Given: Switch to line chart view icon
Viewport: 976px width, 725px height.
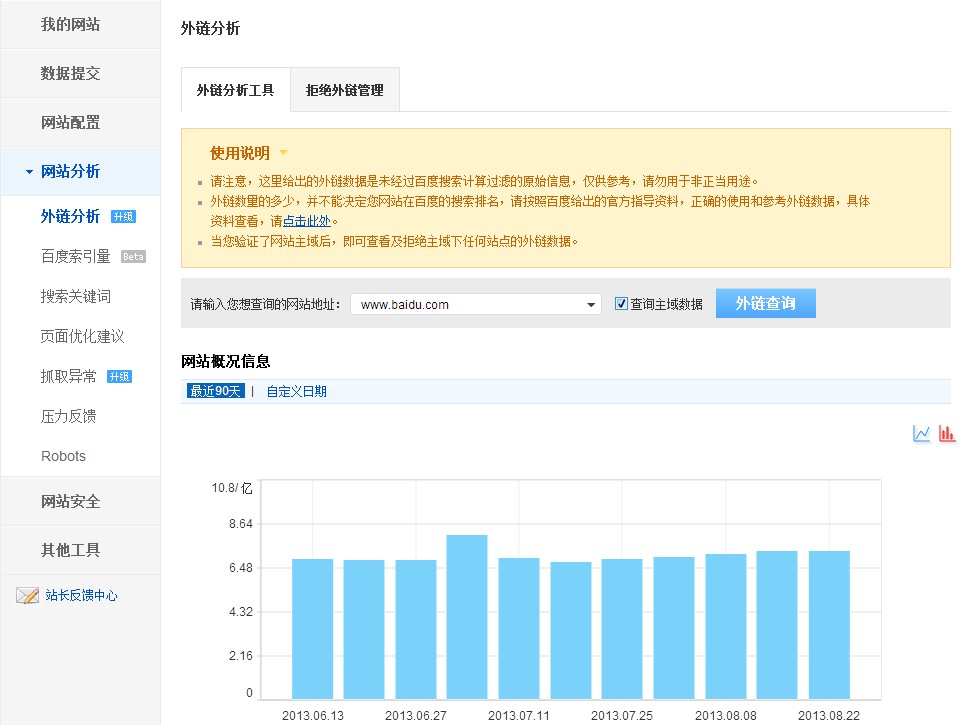Looking at the screenshot, I should coord(921,433).
